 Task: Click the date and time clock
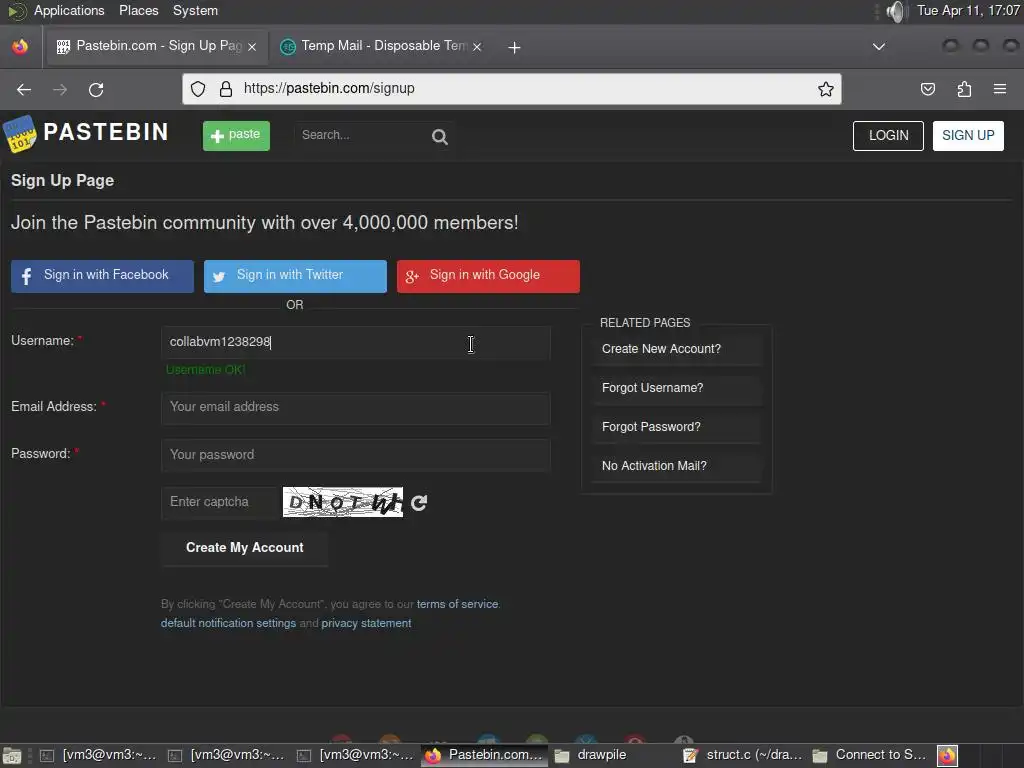(968, 10)
